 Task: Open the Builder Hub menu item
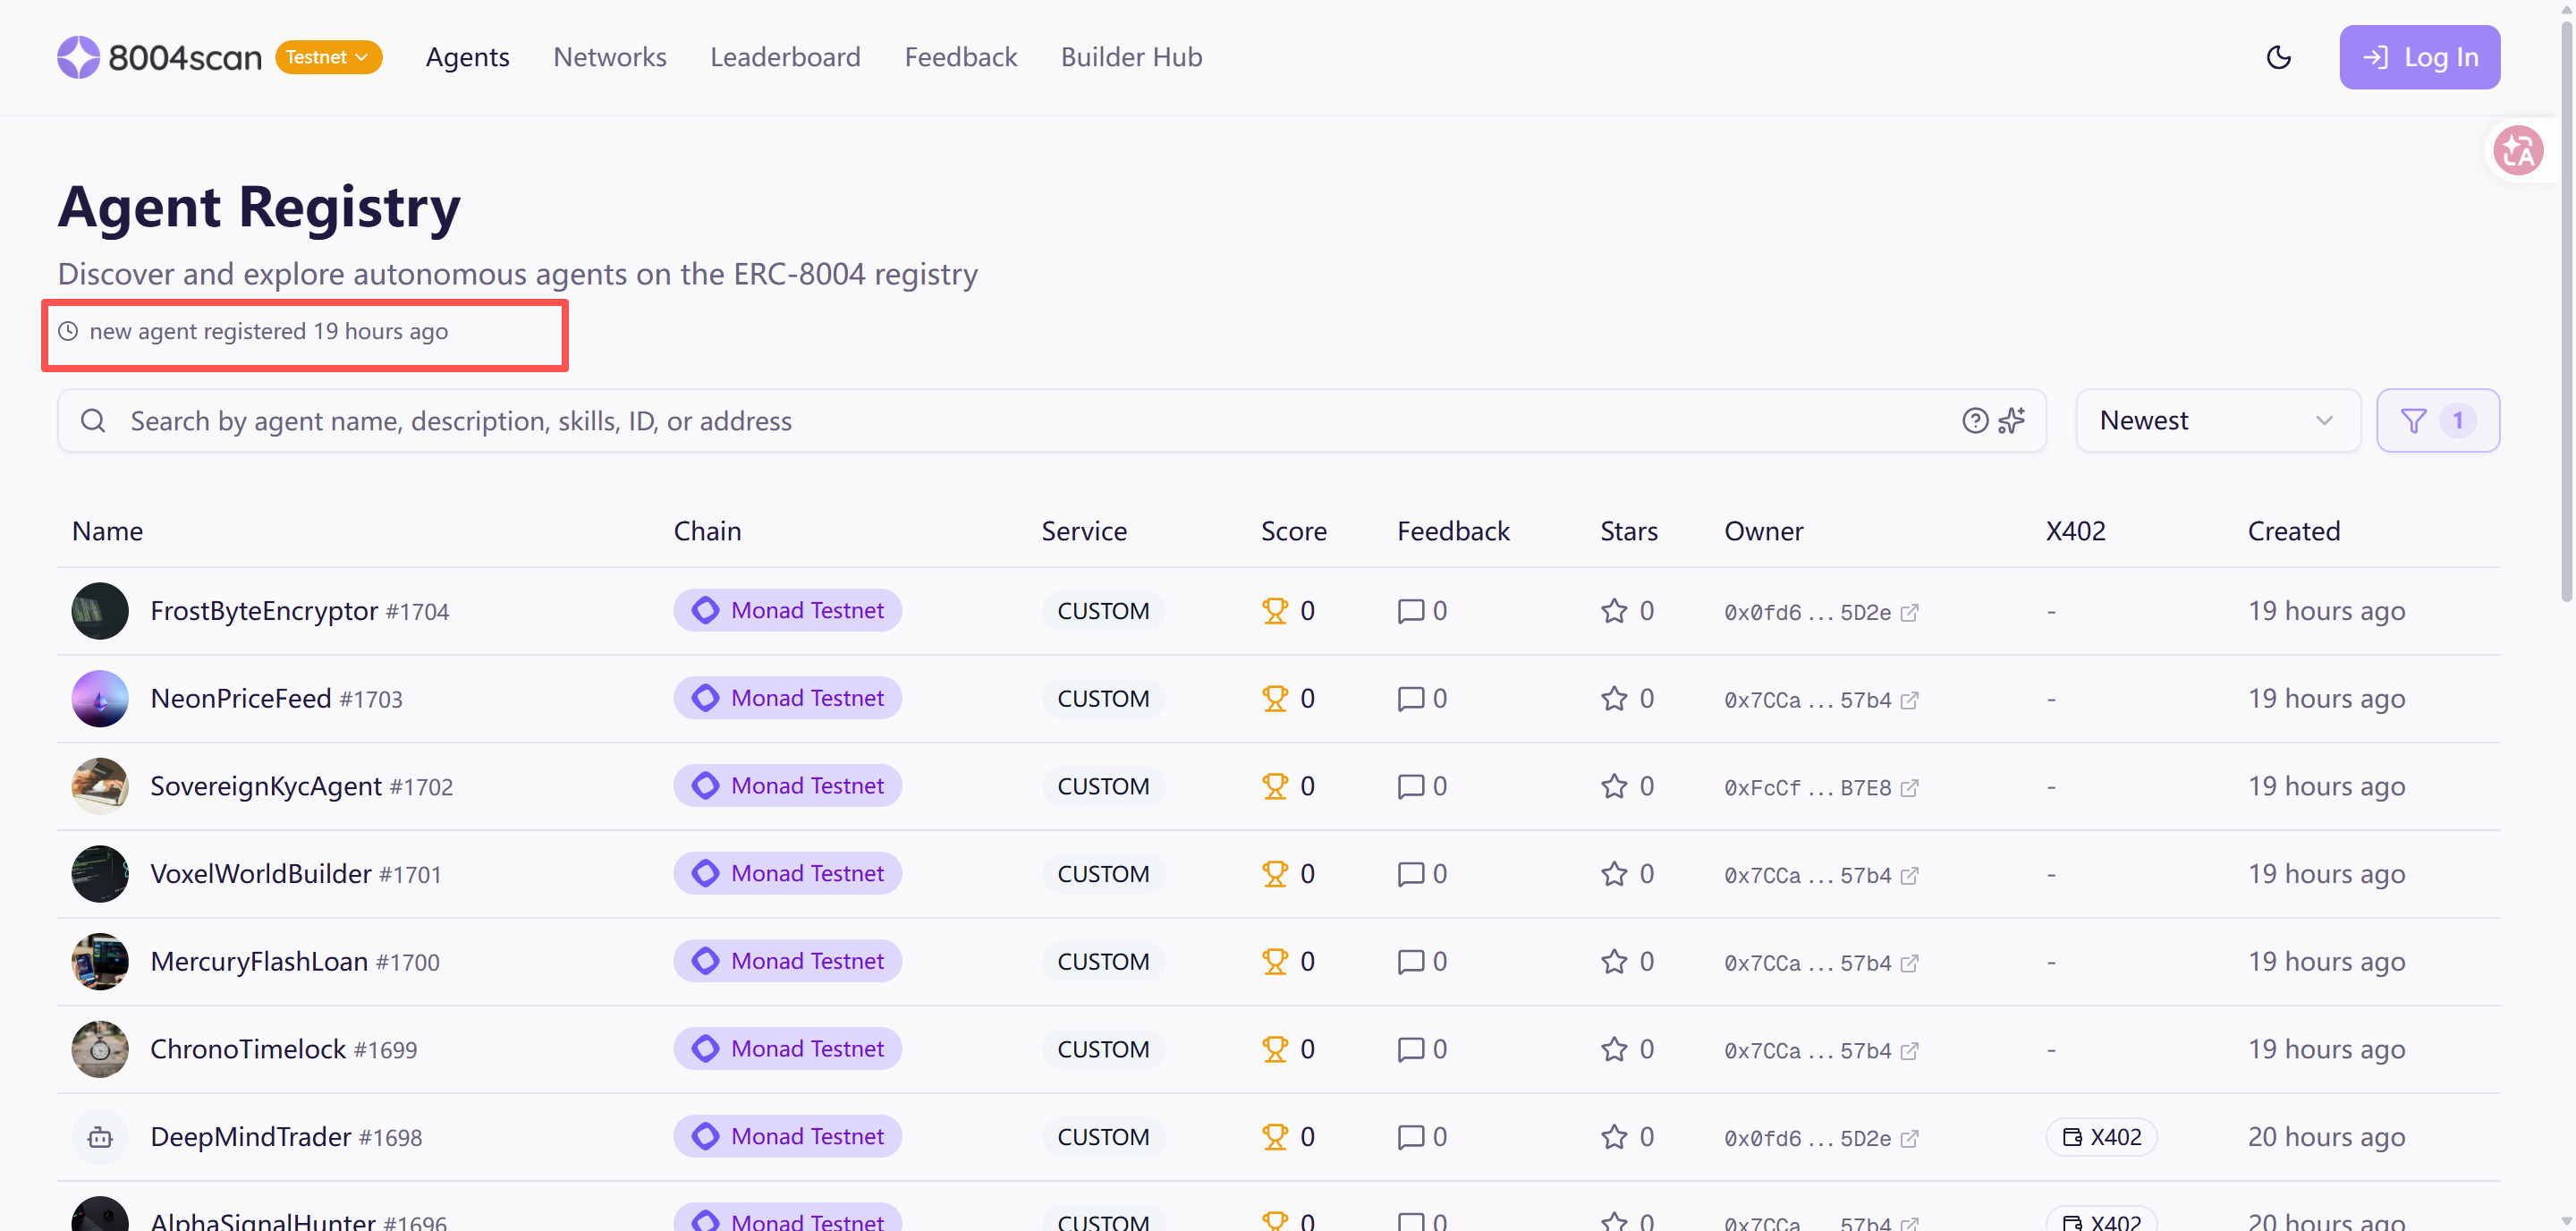[1131, 57]
